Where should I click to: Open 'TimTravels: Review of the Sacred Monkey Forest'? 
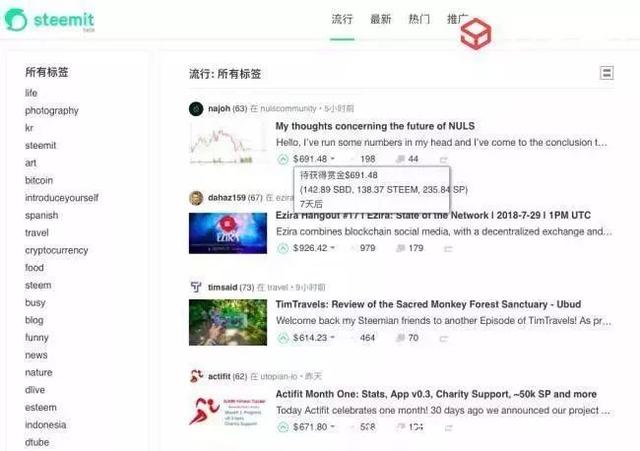coord(428,304)
